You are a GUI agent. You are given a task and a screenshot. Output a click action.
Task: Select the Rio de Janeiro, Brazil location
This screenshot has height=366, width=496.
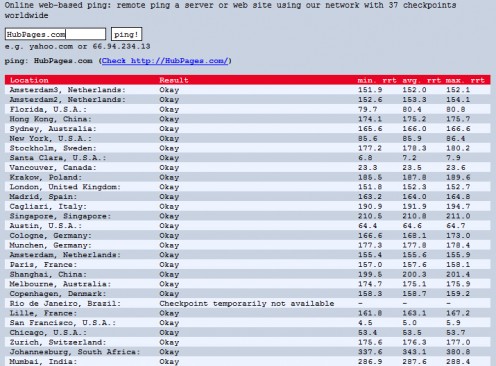[65, 303]
